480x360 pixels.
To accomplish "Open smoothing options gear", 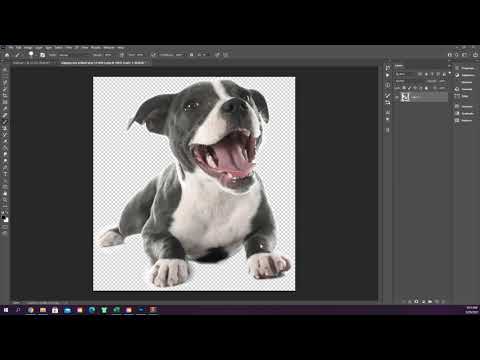I will 191,55.
